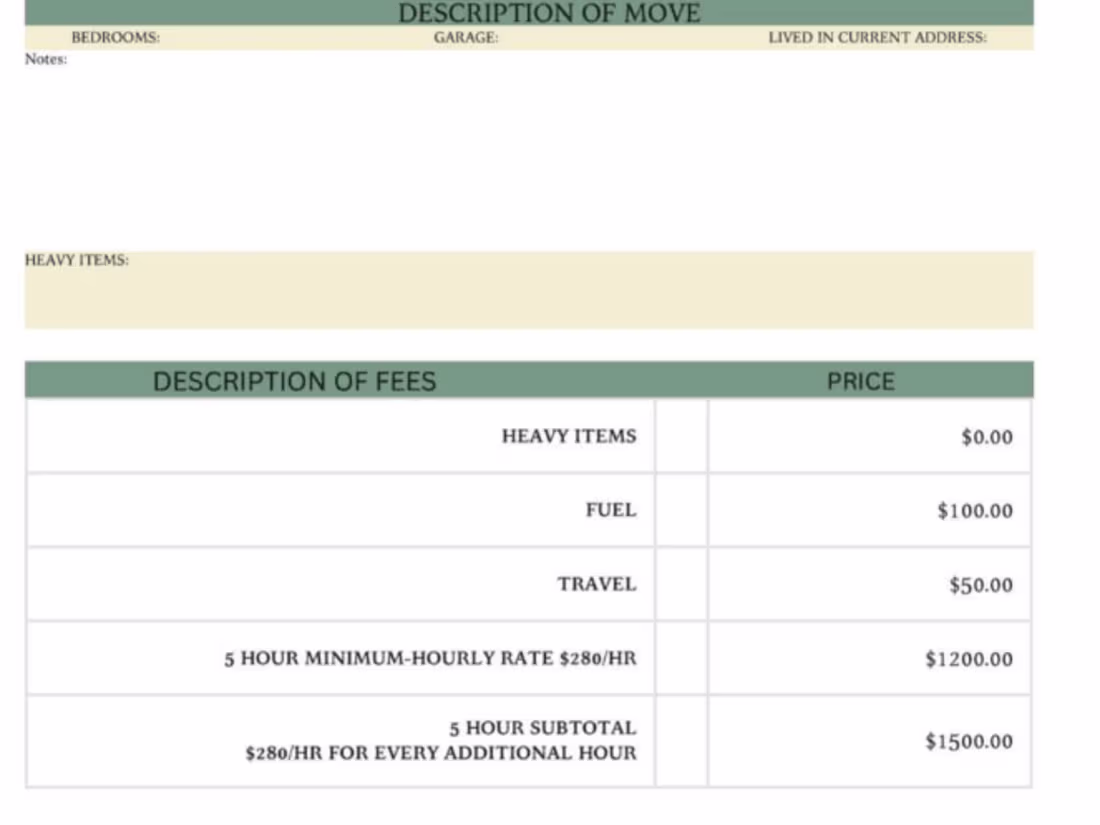This screenshot has width=1100, height=825.
Task: Click the $280/HR FOR EVERY ADDITIONAL HOUR line
Action: [441, 753]
